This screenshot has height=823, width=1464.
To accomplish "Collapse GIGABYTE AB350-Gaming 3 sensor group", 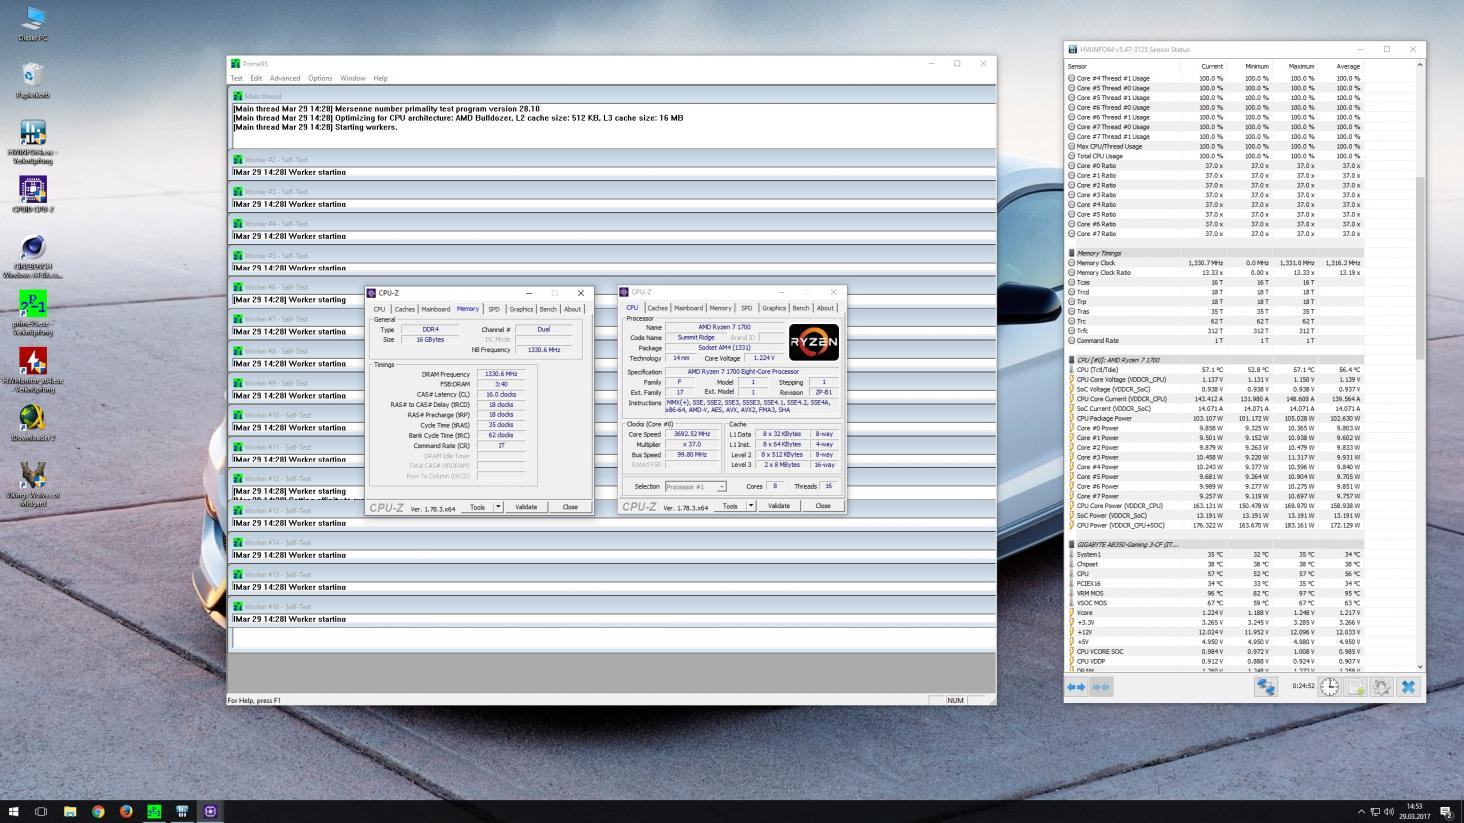I will click(x=1071, y=545).
